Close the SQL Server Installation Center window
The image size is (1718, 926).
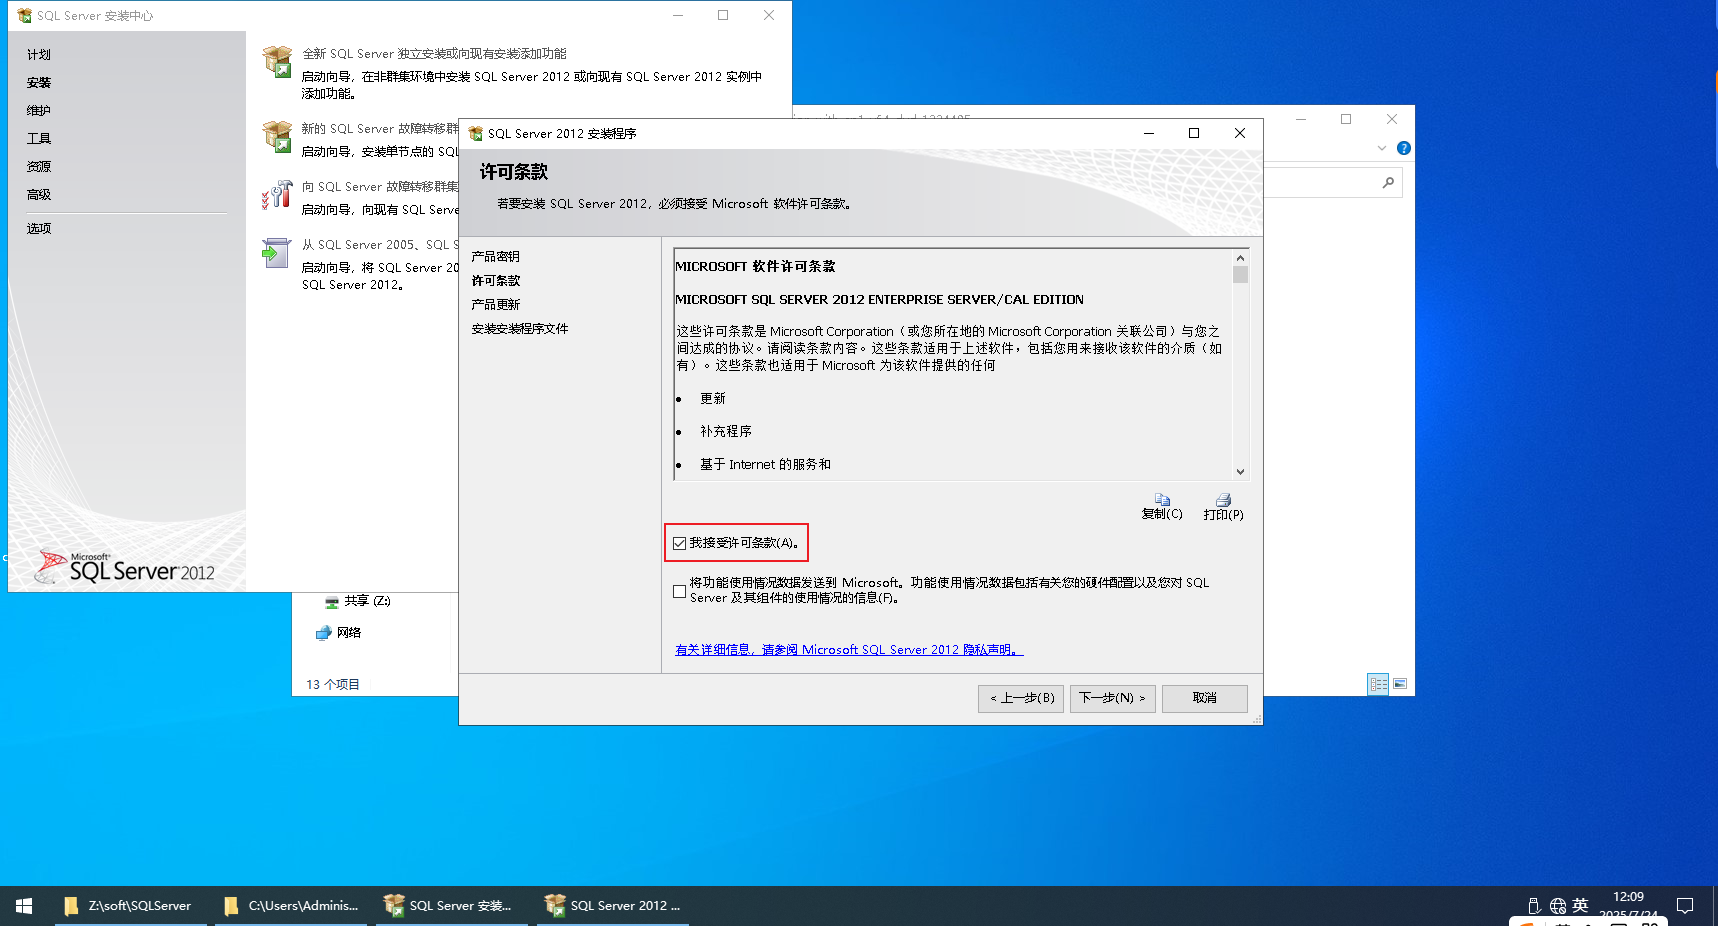click(x=769, y=15)
